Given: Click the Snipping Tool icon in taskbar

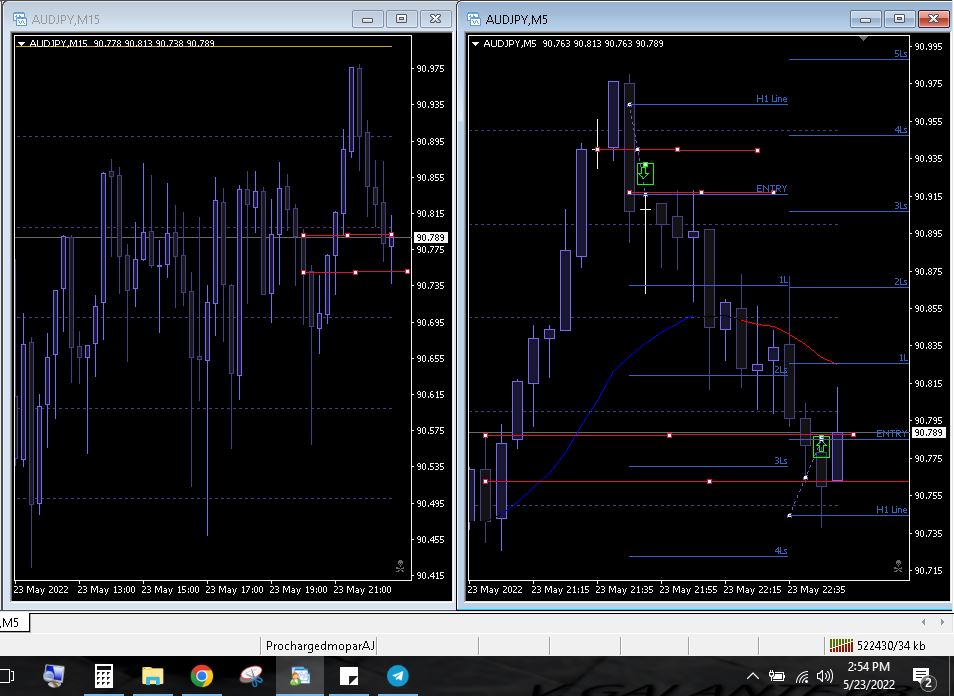Looking at the screenshot, I should click(251, 676).
